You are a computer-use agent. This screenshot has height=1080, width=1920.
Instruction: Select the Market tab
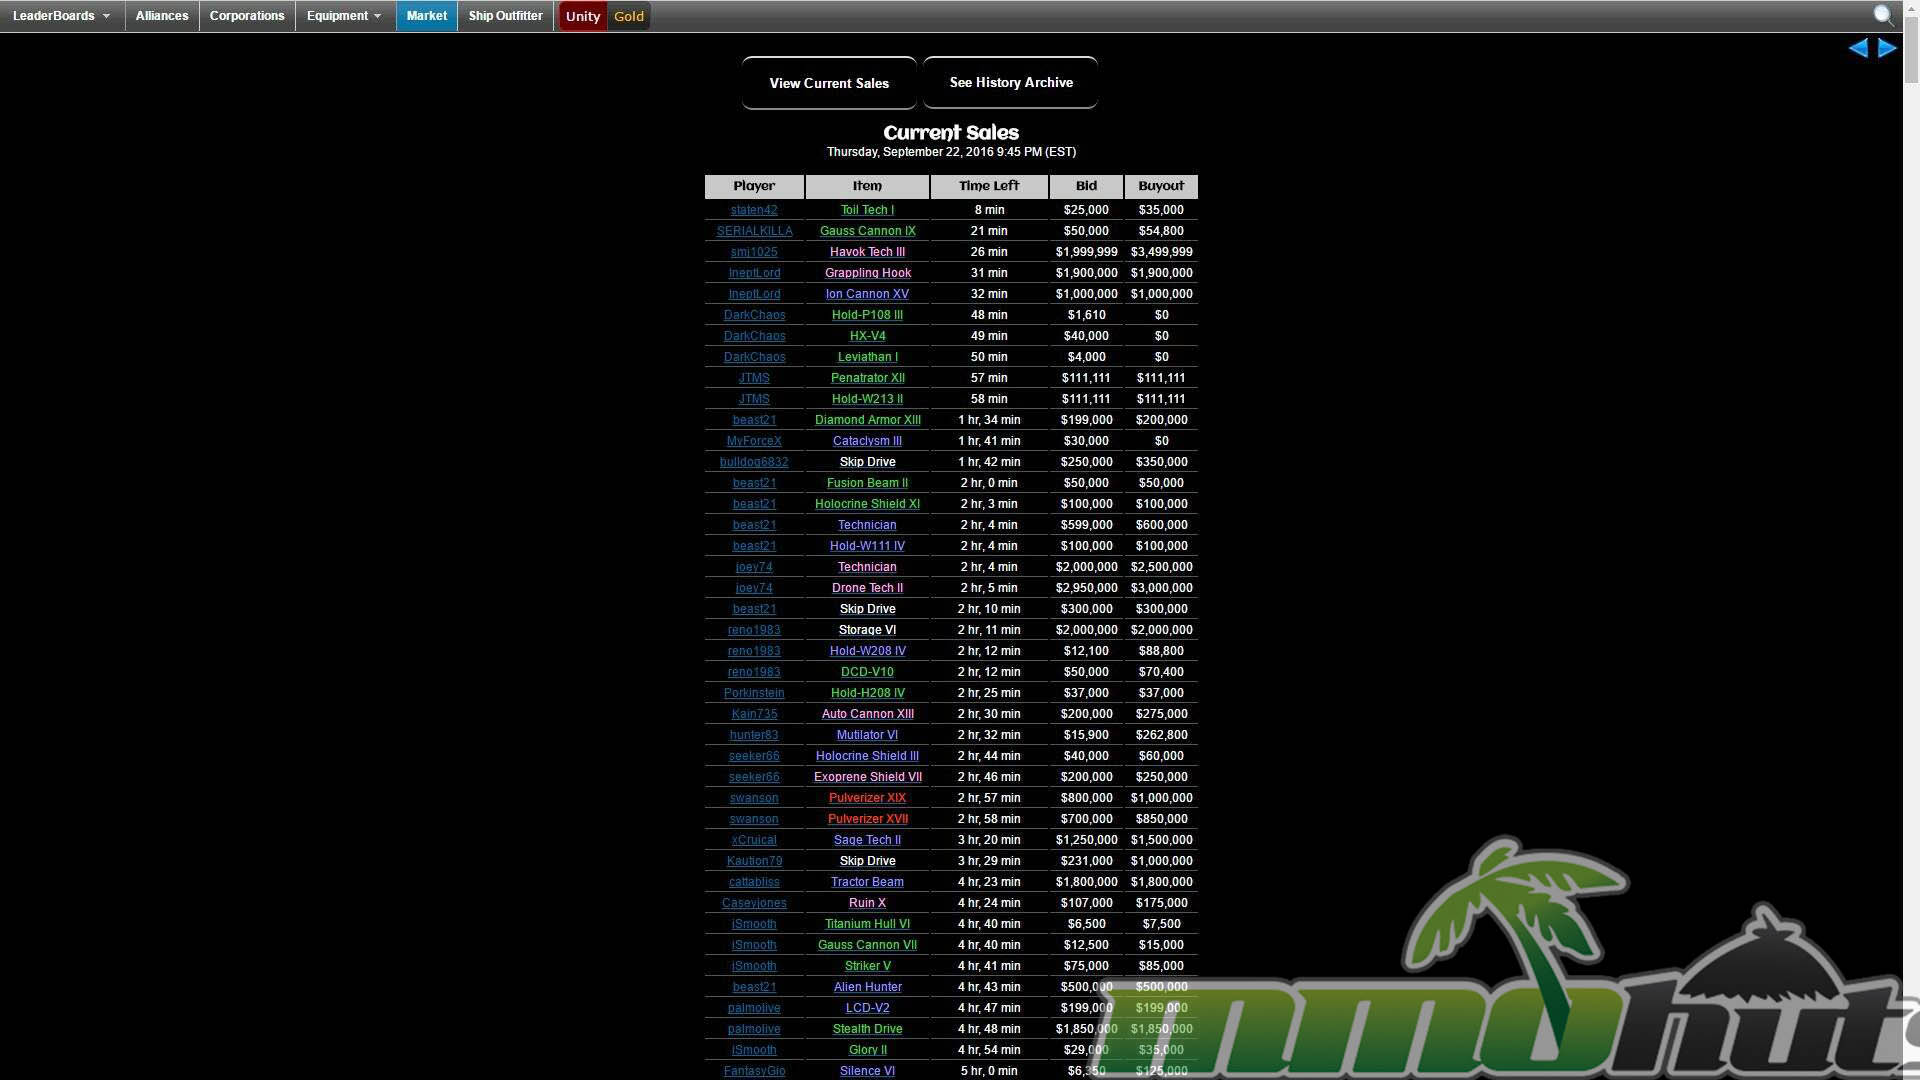pyautogui.click(x=426, y=16)
